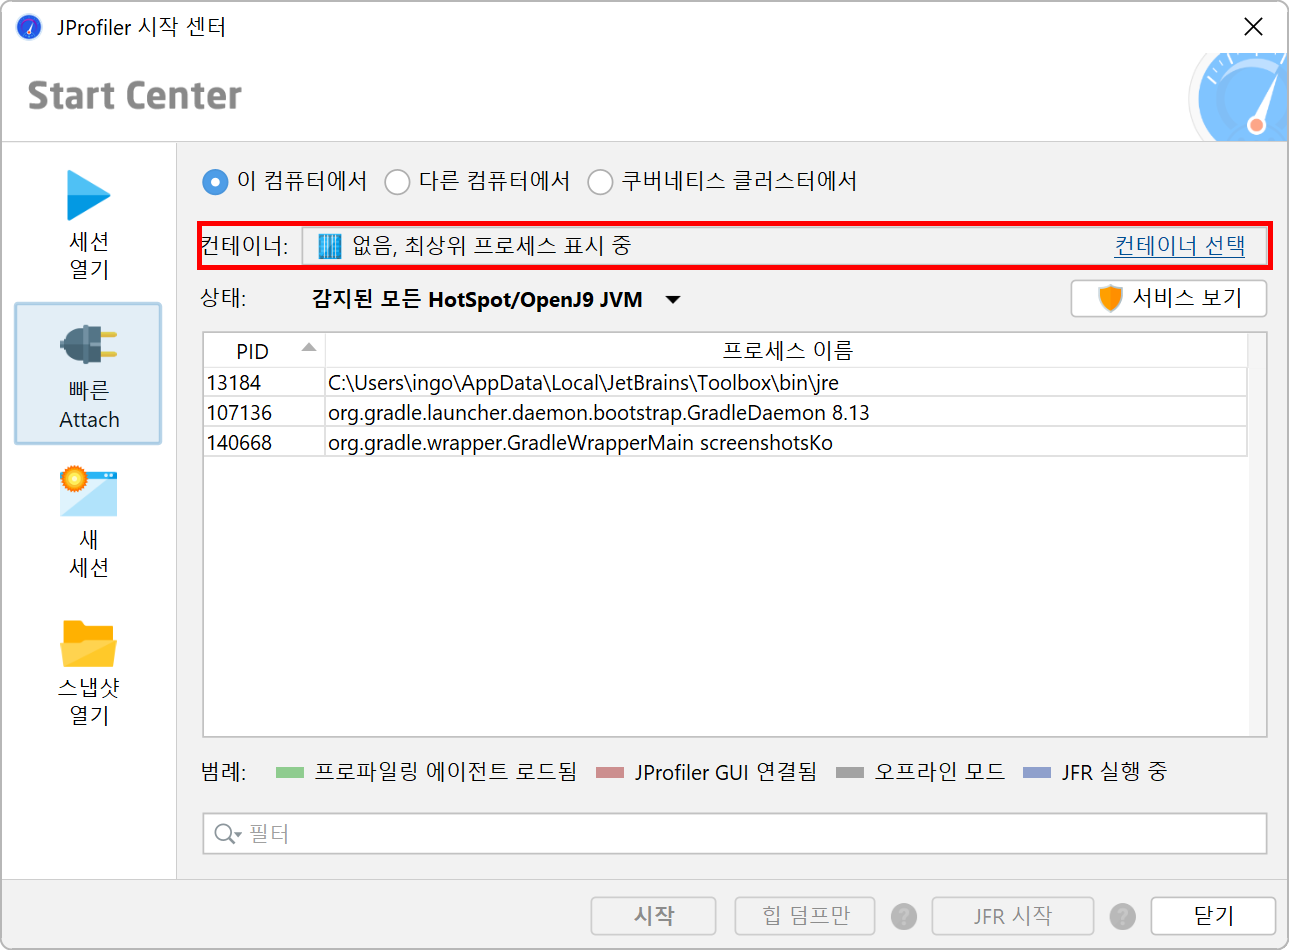Screen dimensions: 1289x950
Task: Click the 프로세스 이름 column header
Action: pos(787,351)
